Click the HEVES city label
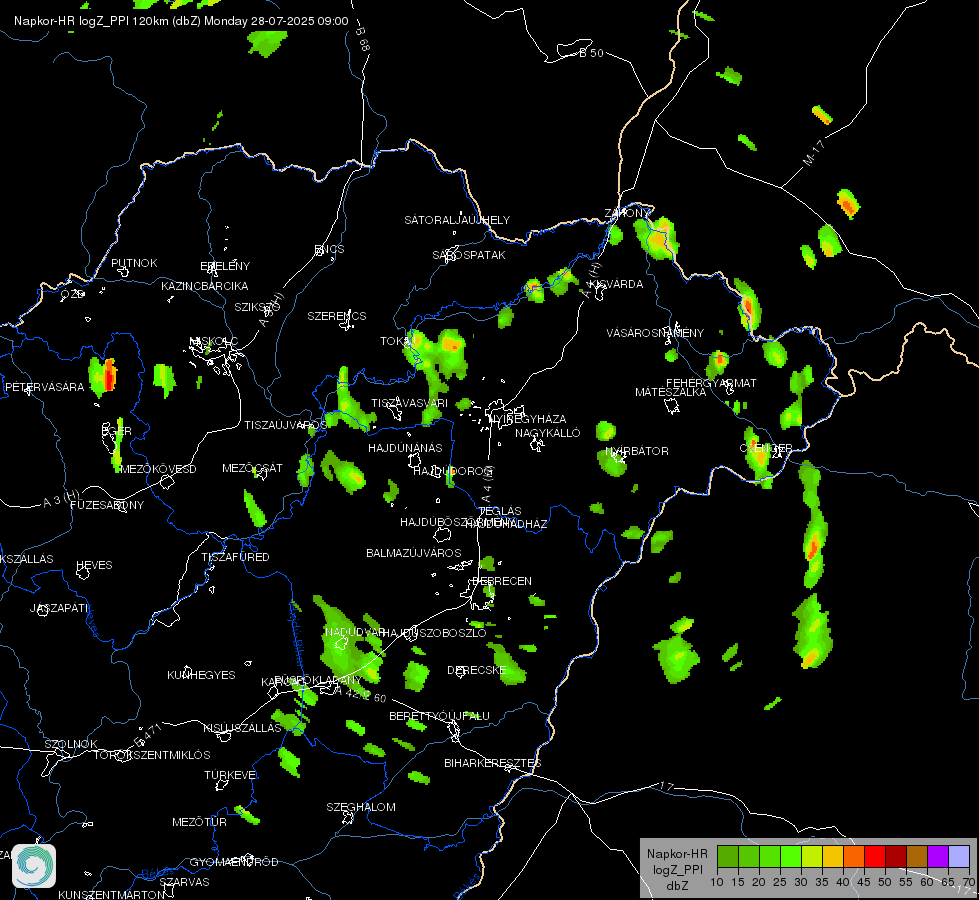979x900 pixels. pyautogui.click(x=94, y=565)
